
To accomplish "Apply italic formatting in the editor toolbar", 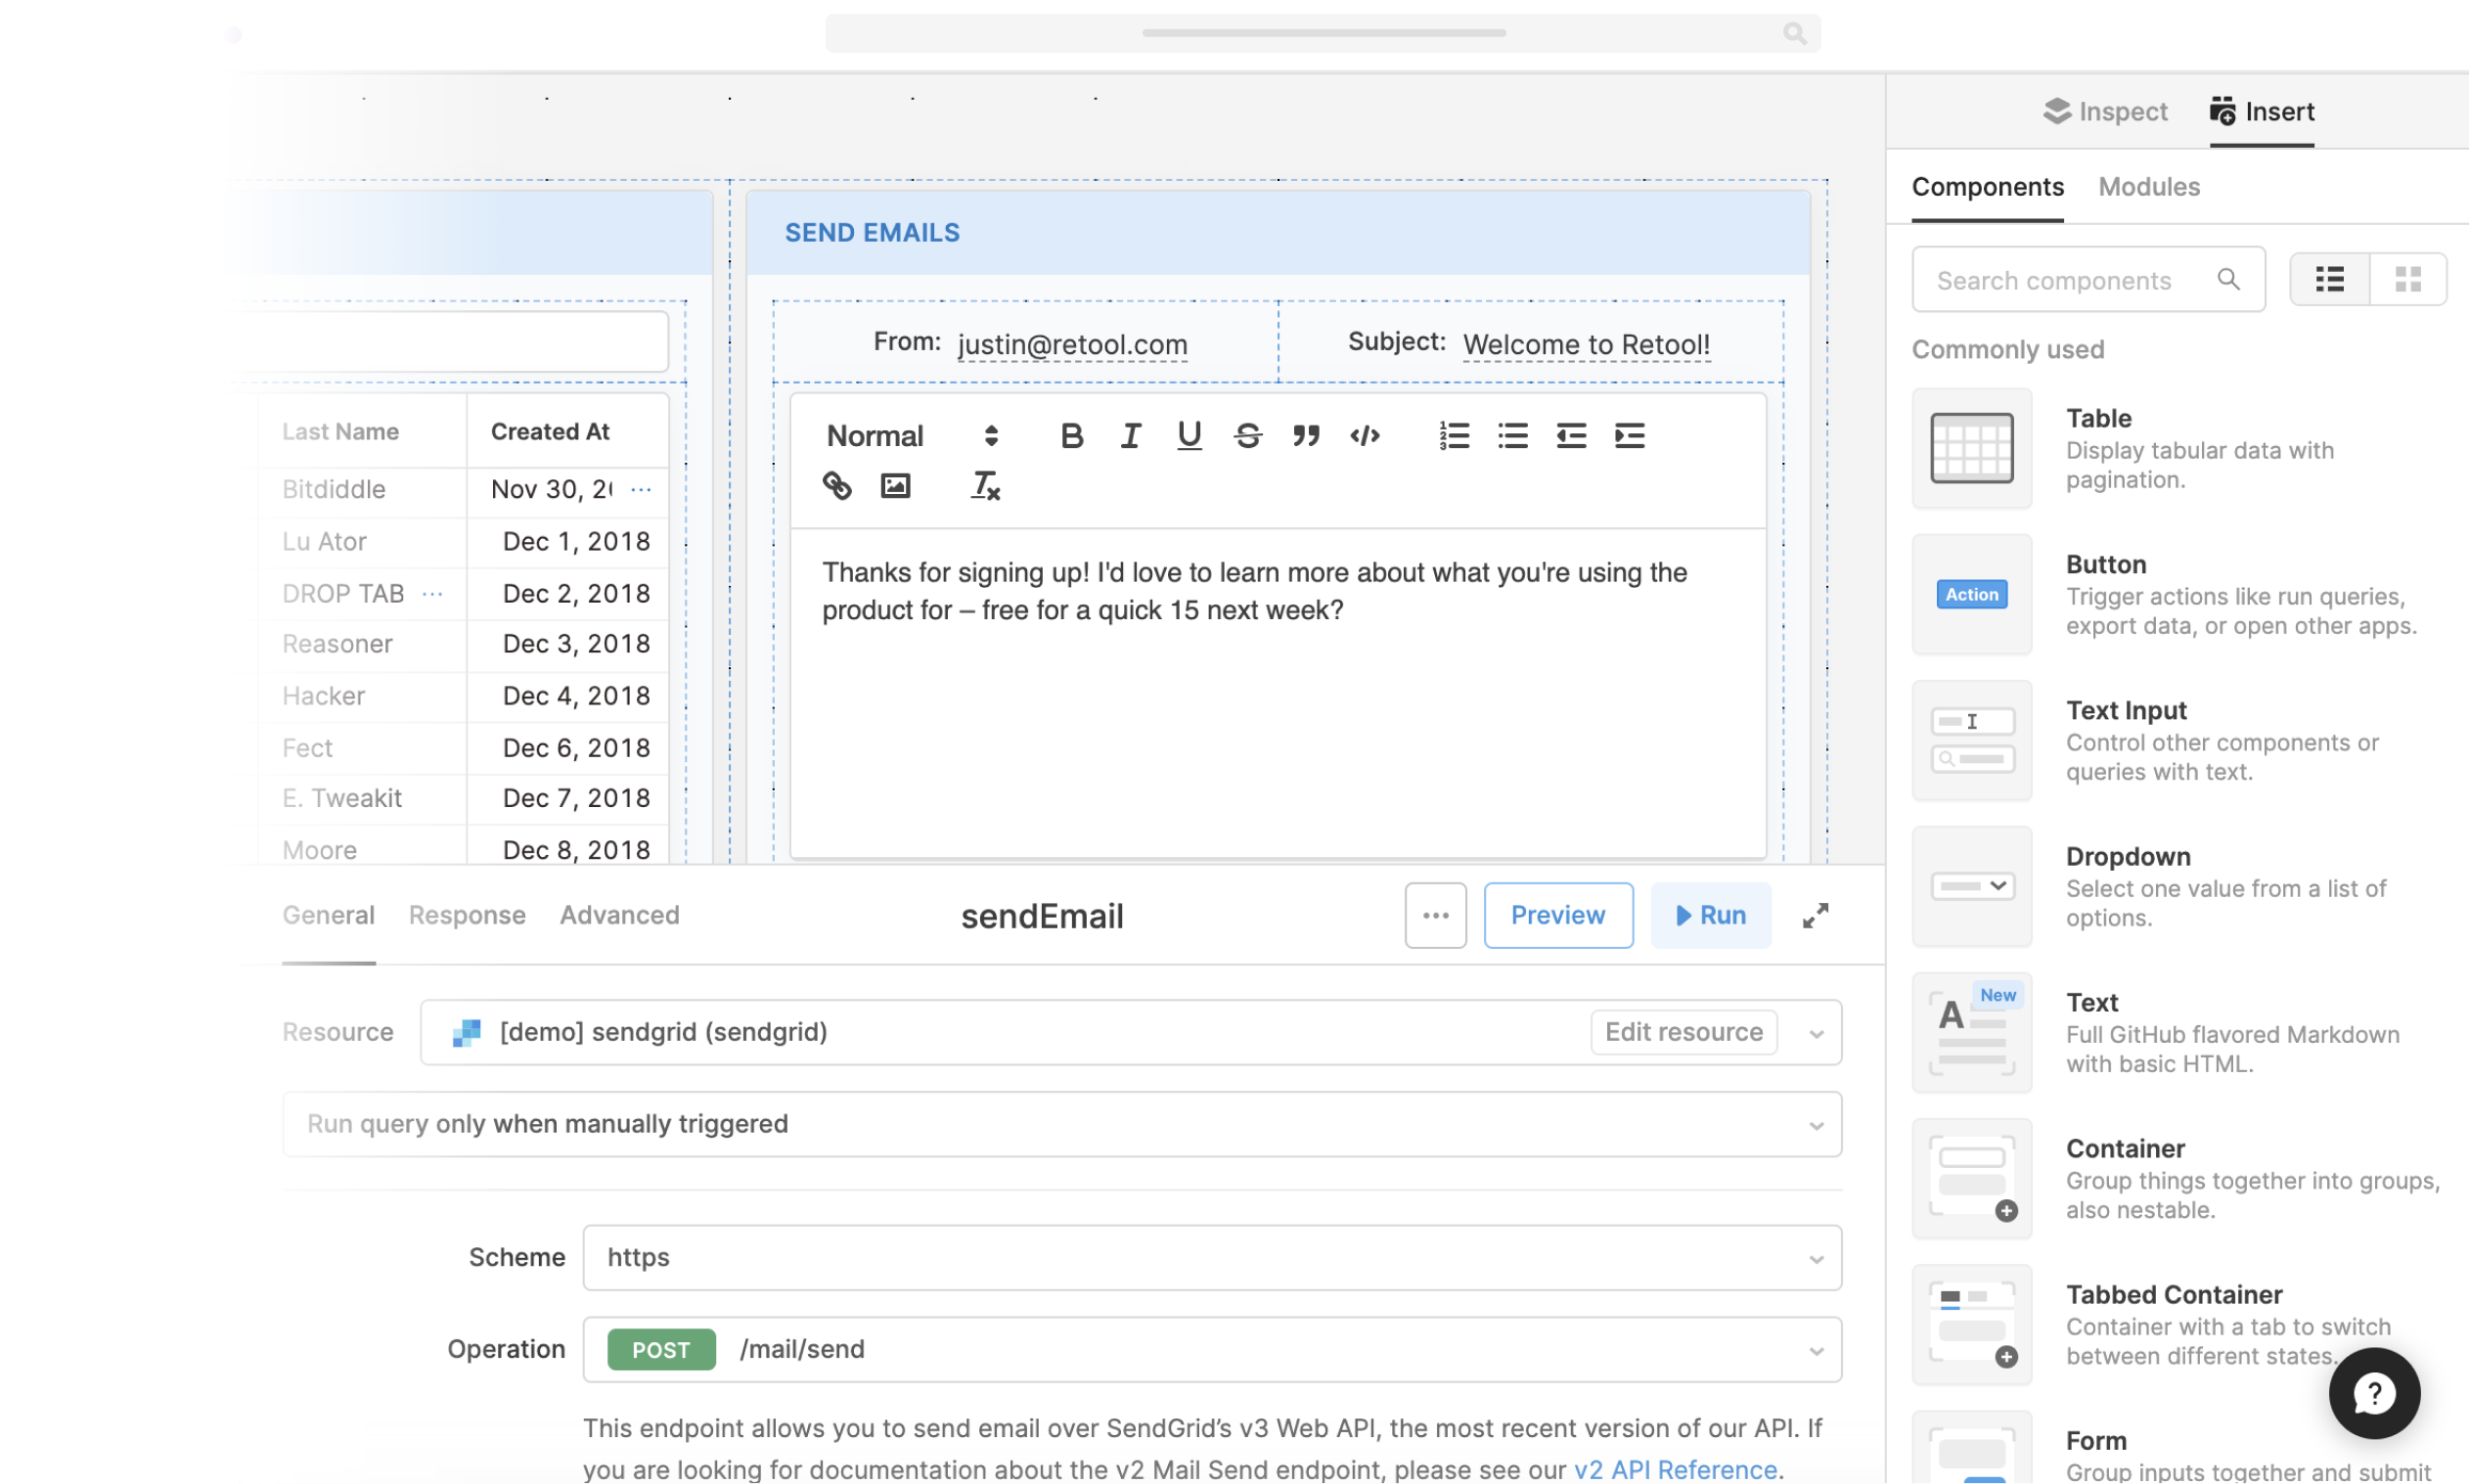I will click(x=1130, y=436).
